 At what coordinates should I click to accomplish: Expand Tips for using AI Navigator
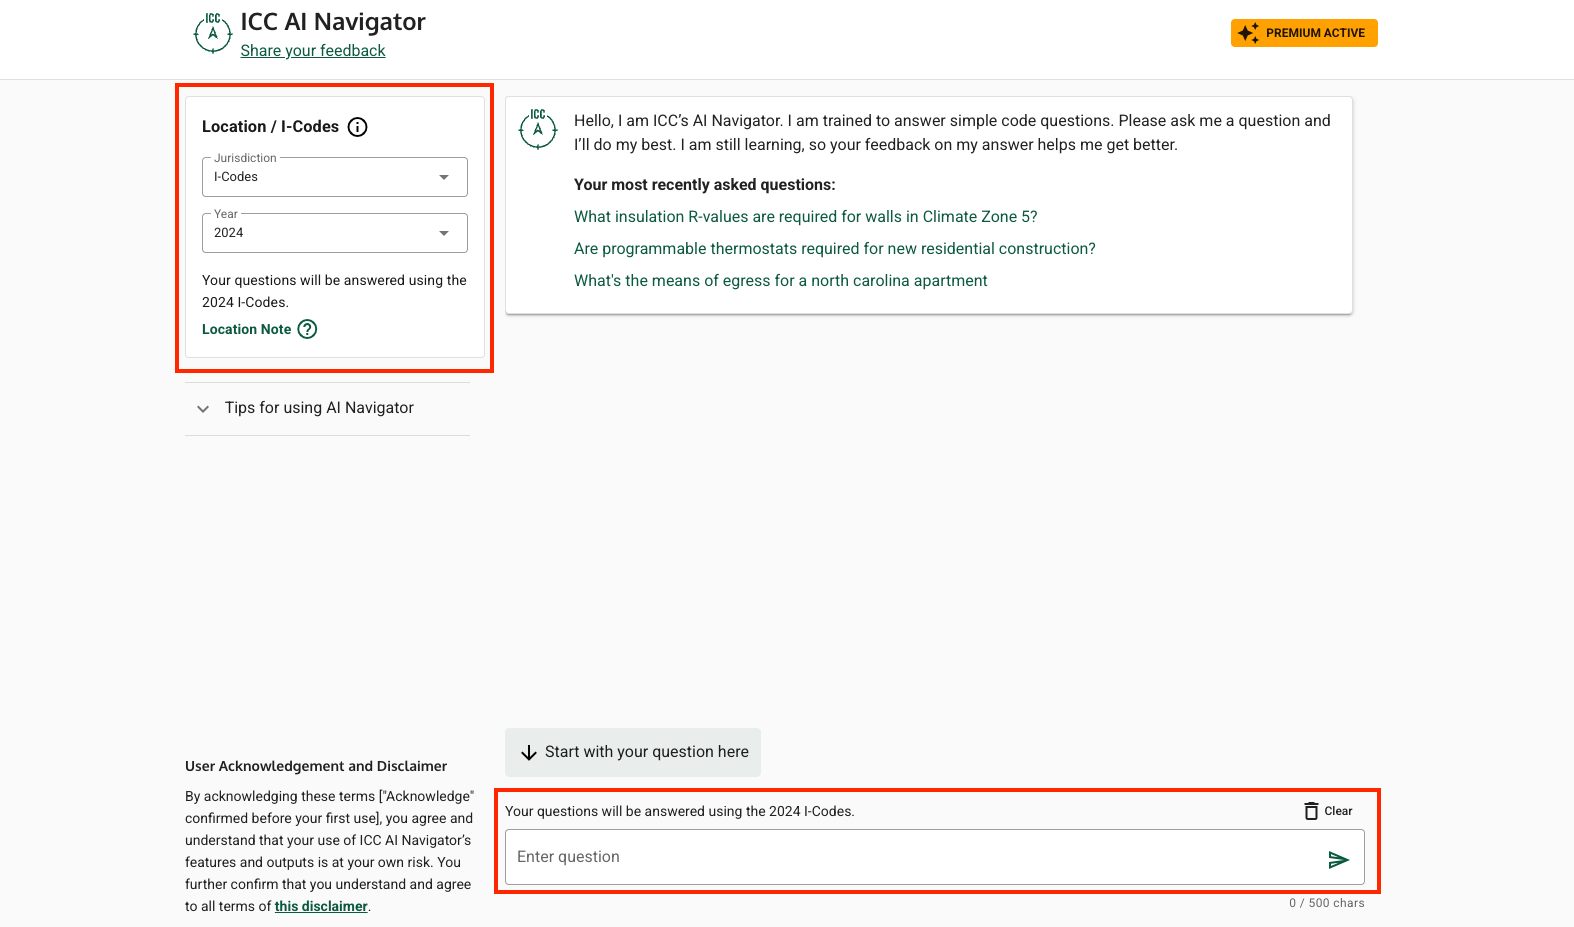click(327, 408)
